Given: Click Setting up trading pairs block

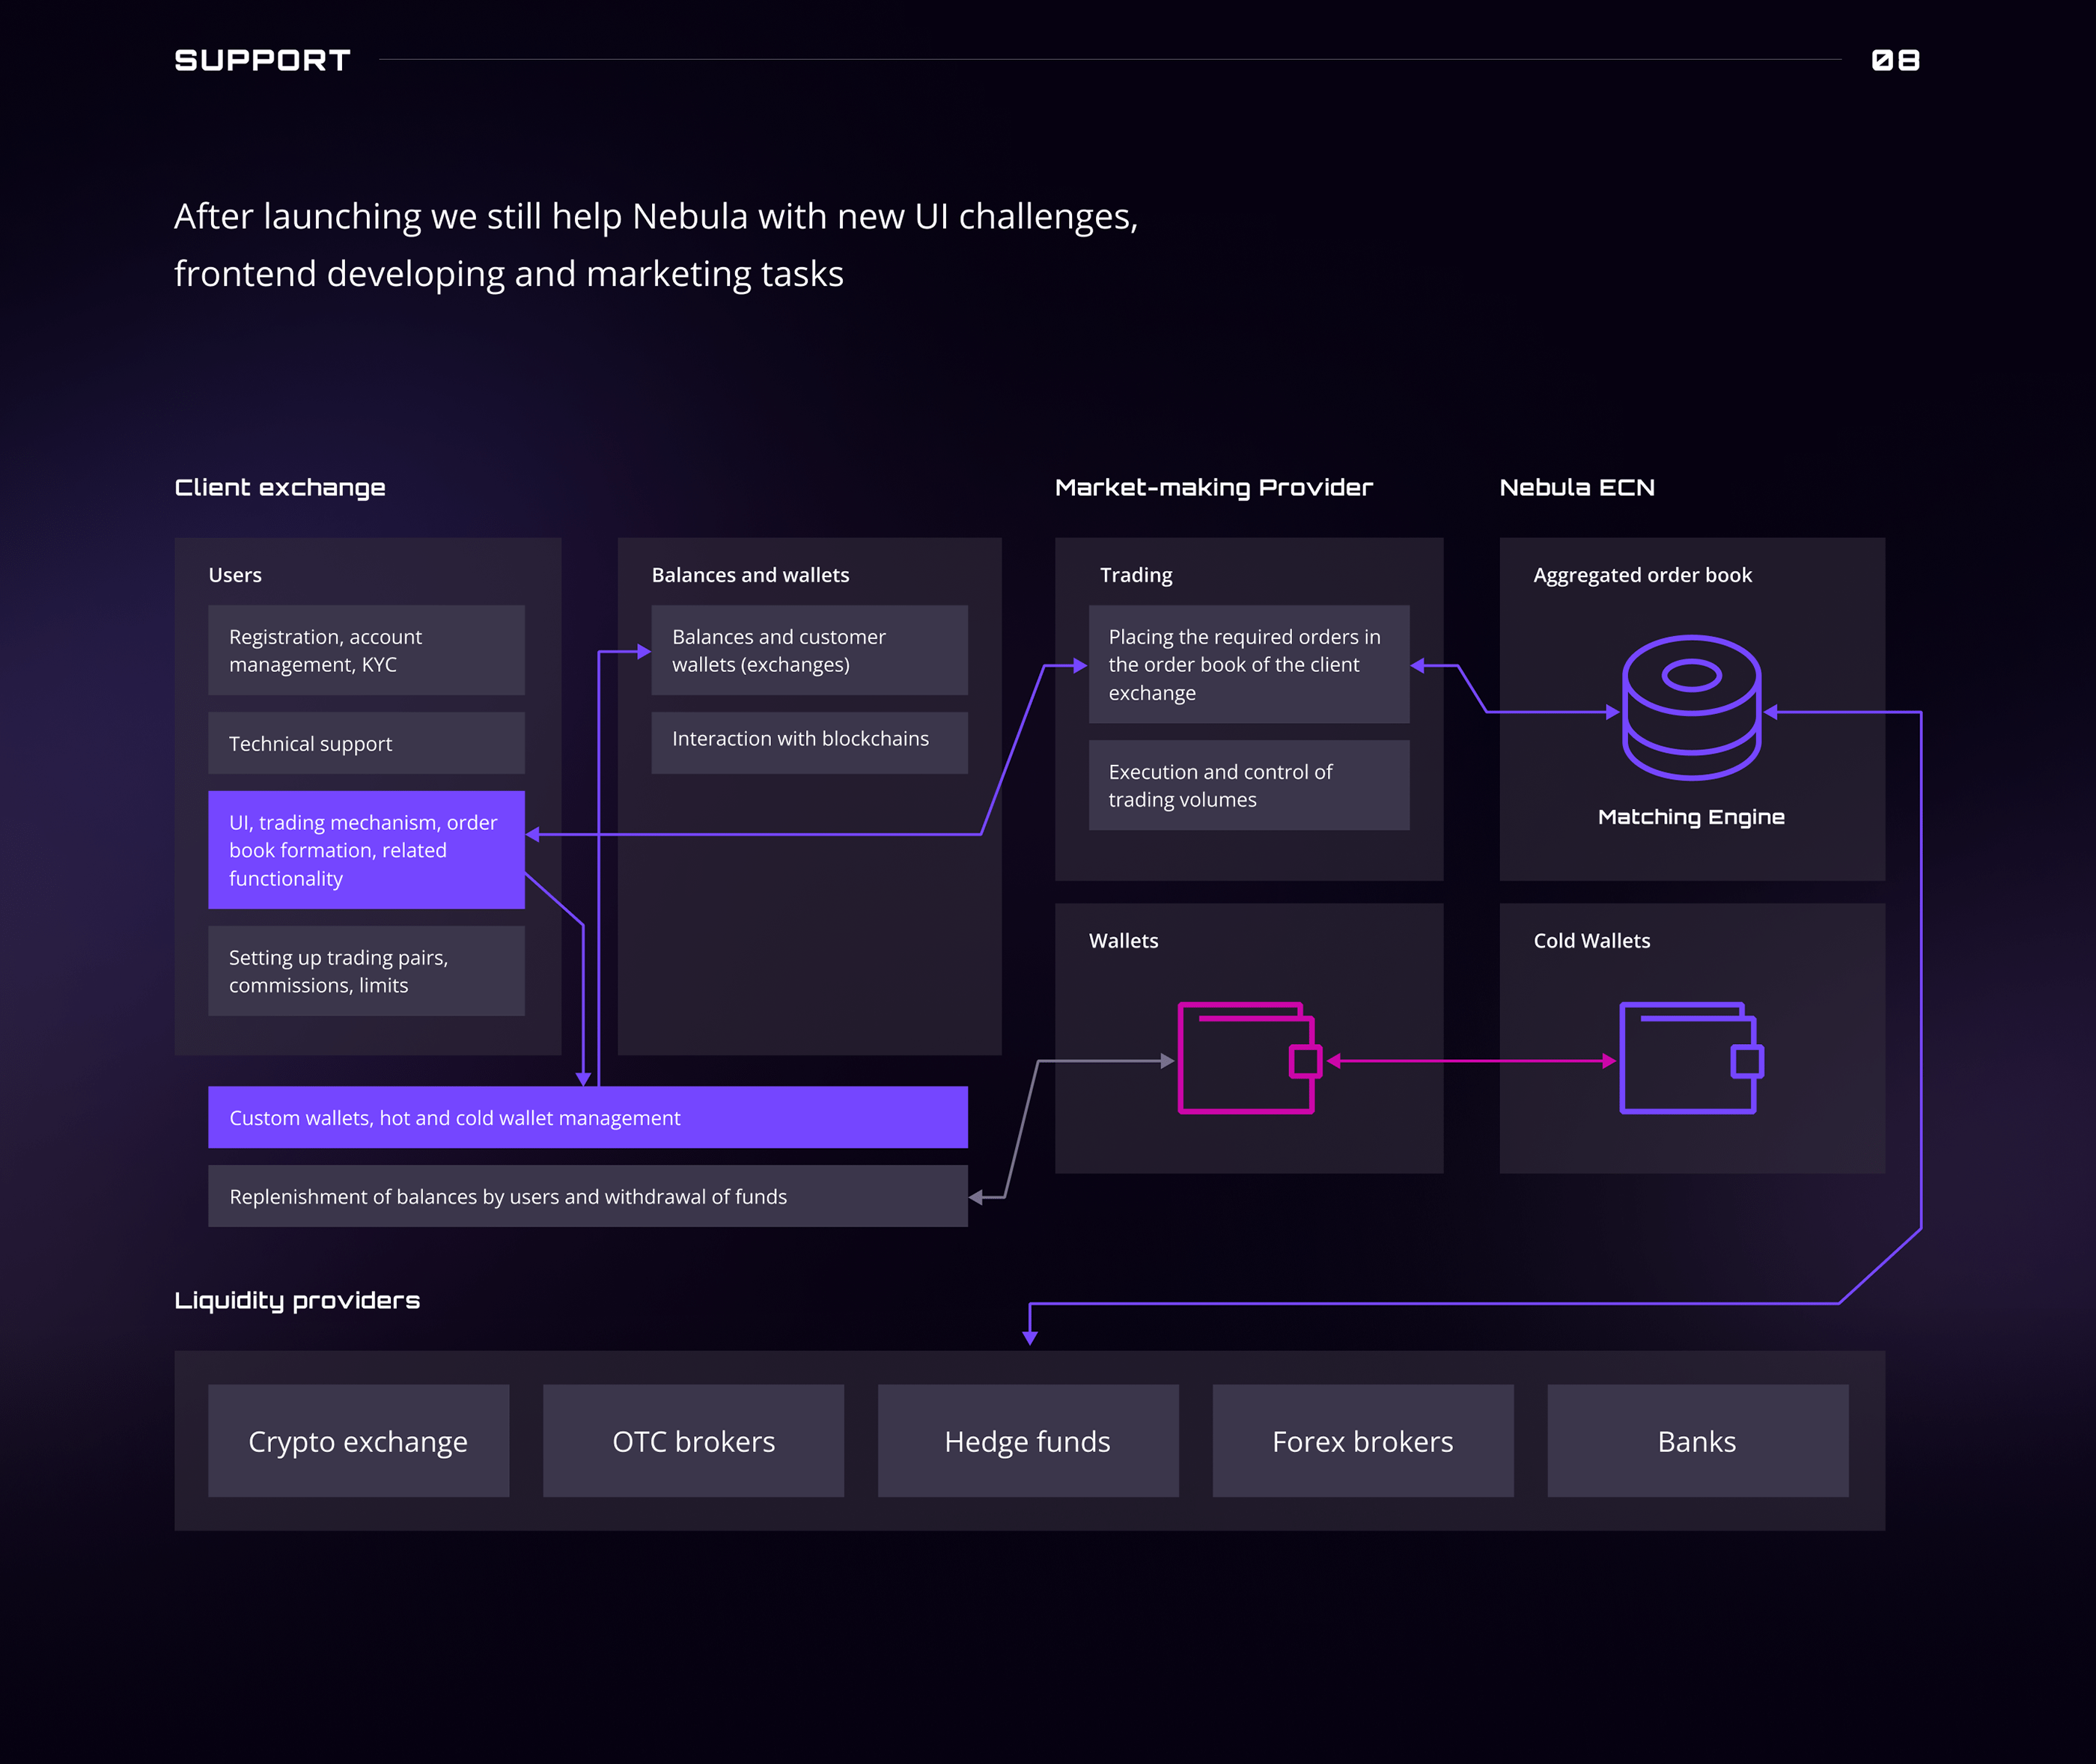Looking at the screenshot, I should point(366,971).
